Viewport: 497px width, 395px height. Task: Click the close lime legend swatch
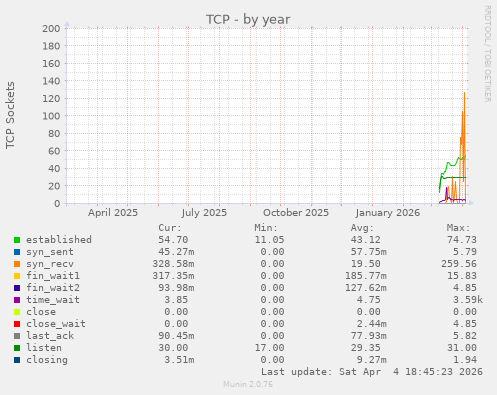(x=17, y=312)
